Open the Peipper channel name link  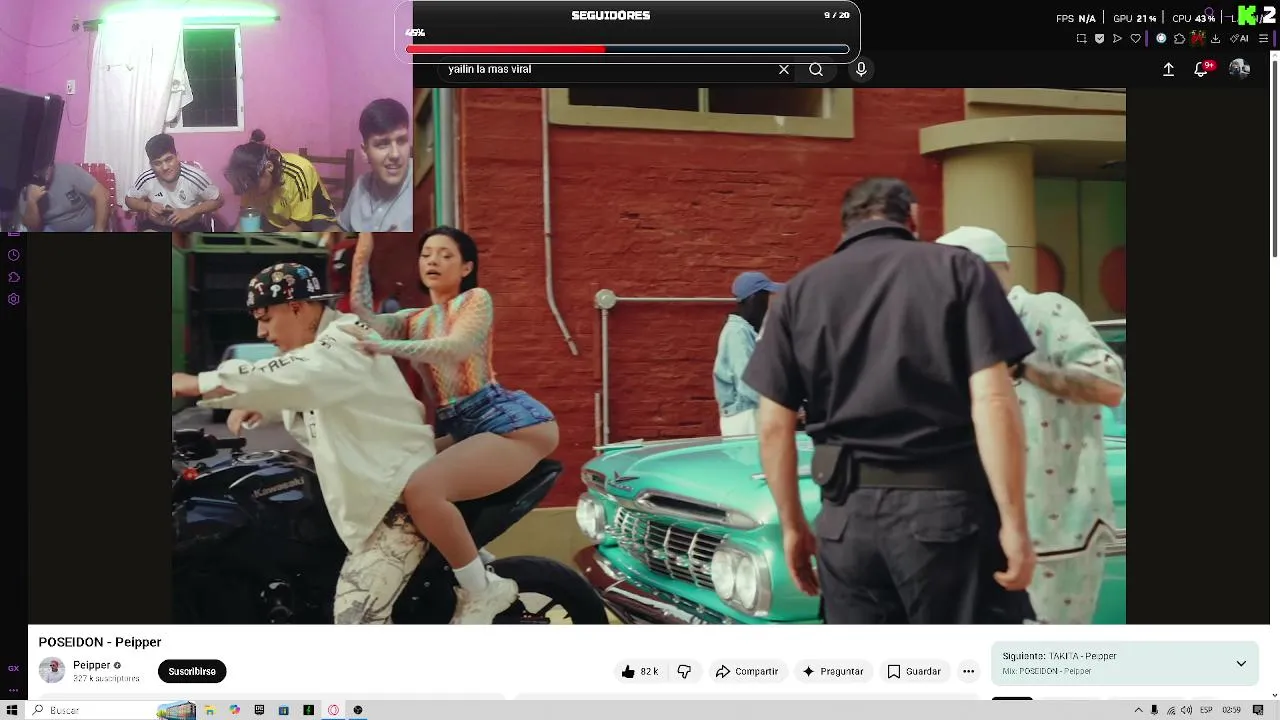(91, 665)
